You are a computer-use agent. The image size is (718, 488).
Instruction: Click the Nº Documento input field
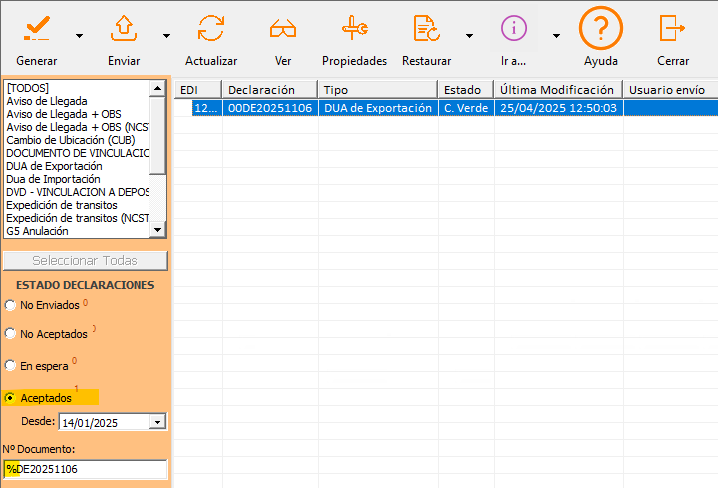(85, 469)
